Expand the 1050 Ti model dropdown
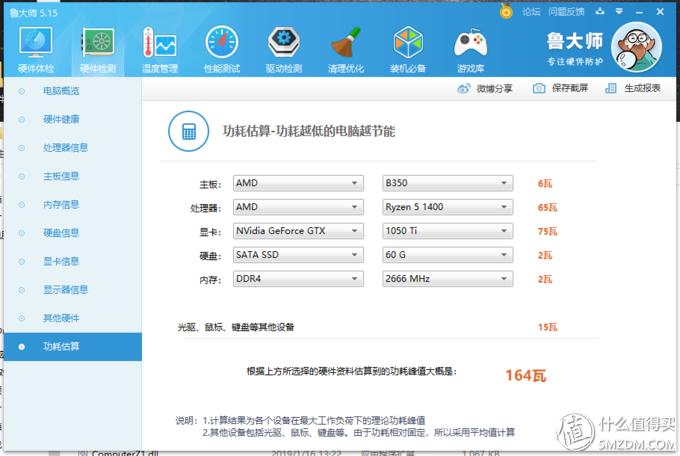The height and width of the screenshot is (456, 680). coord(448,231)
